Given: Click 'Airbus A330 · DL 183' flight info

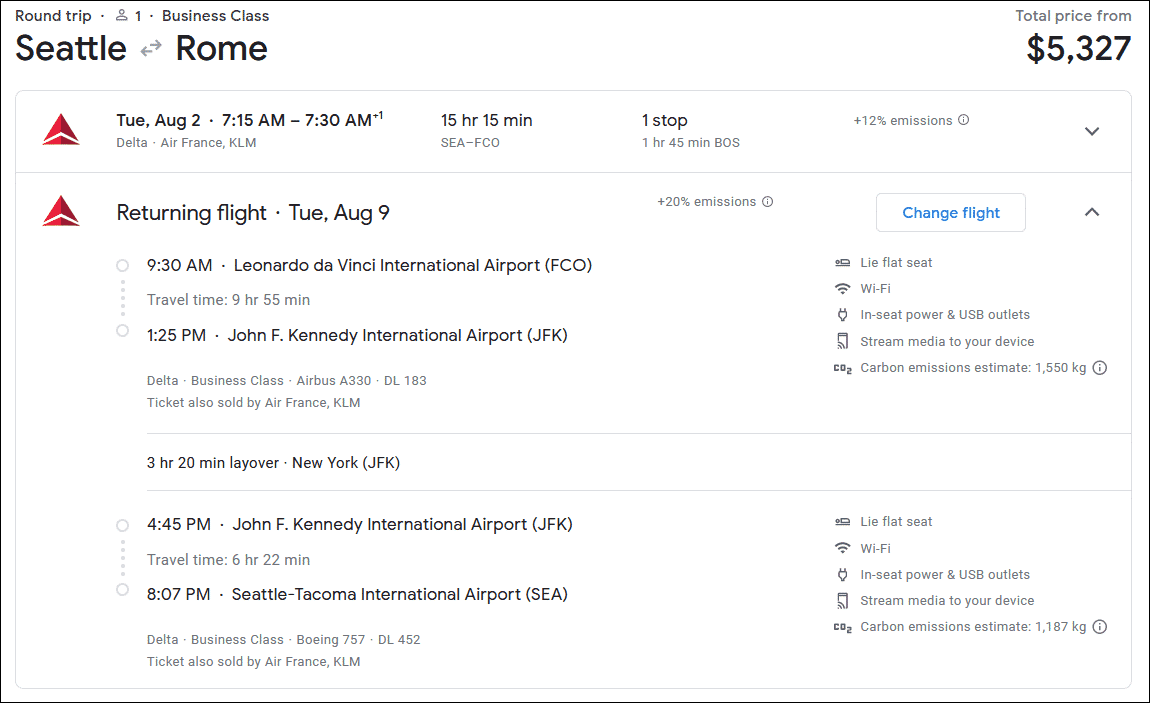Looking at the screenshot, I should coord(362,380).
